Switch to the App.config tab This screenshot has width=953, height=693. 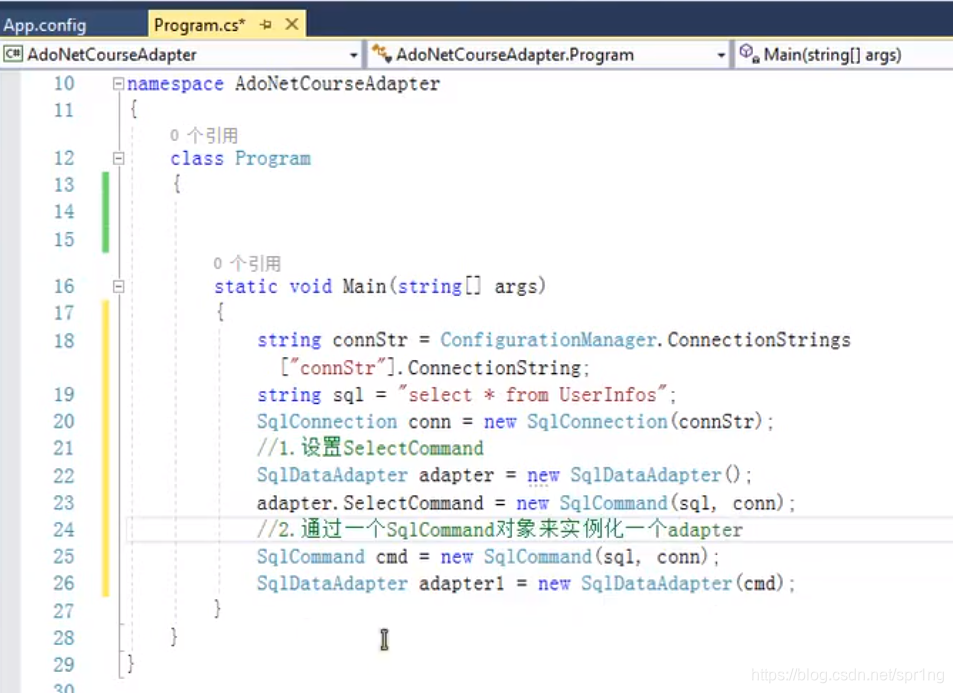click(x=45, y=25)
